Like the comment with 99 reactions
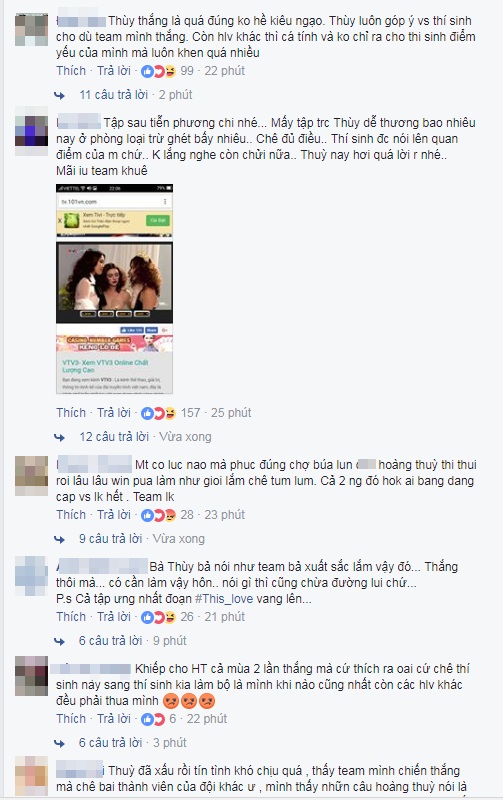The image size is (503, 800). [71, 71]
